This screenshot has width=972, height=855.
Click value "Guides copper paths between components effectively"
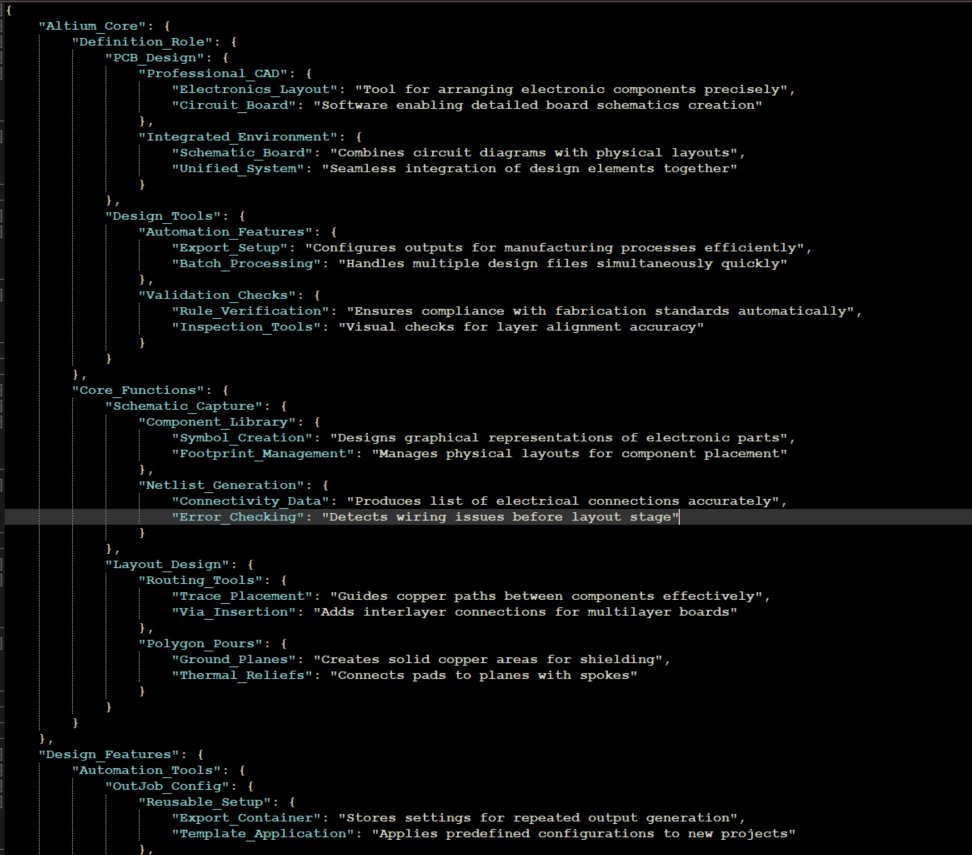(546, 596)
